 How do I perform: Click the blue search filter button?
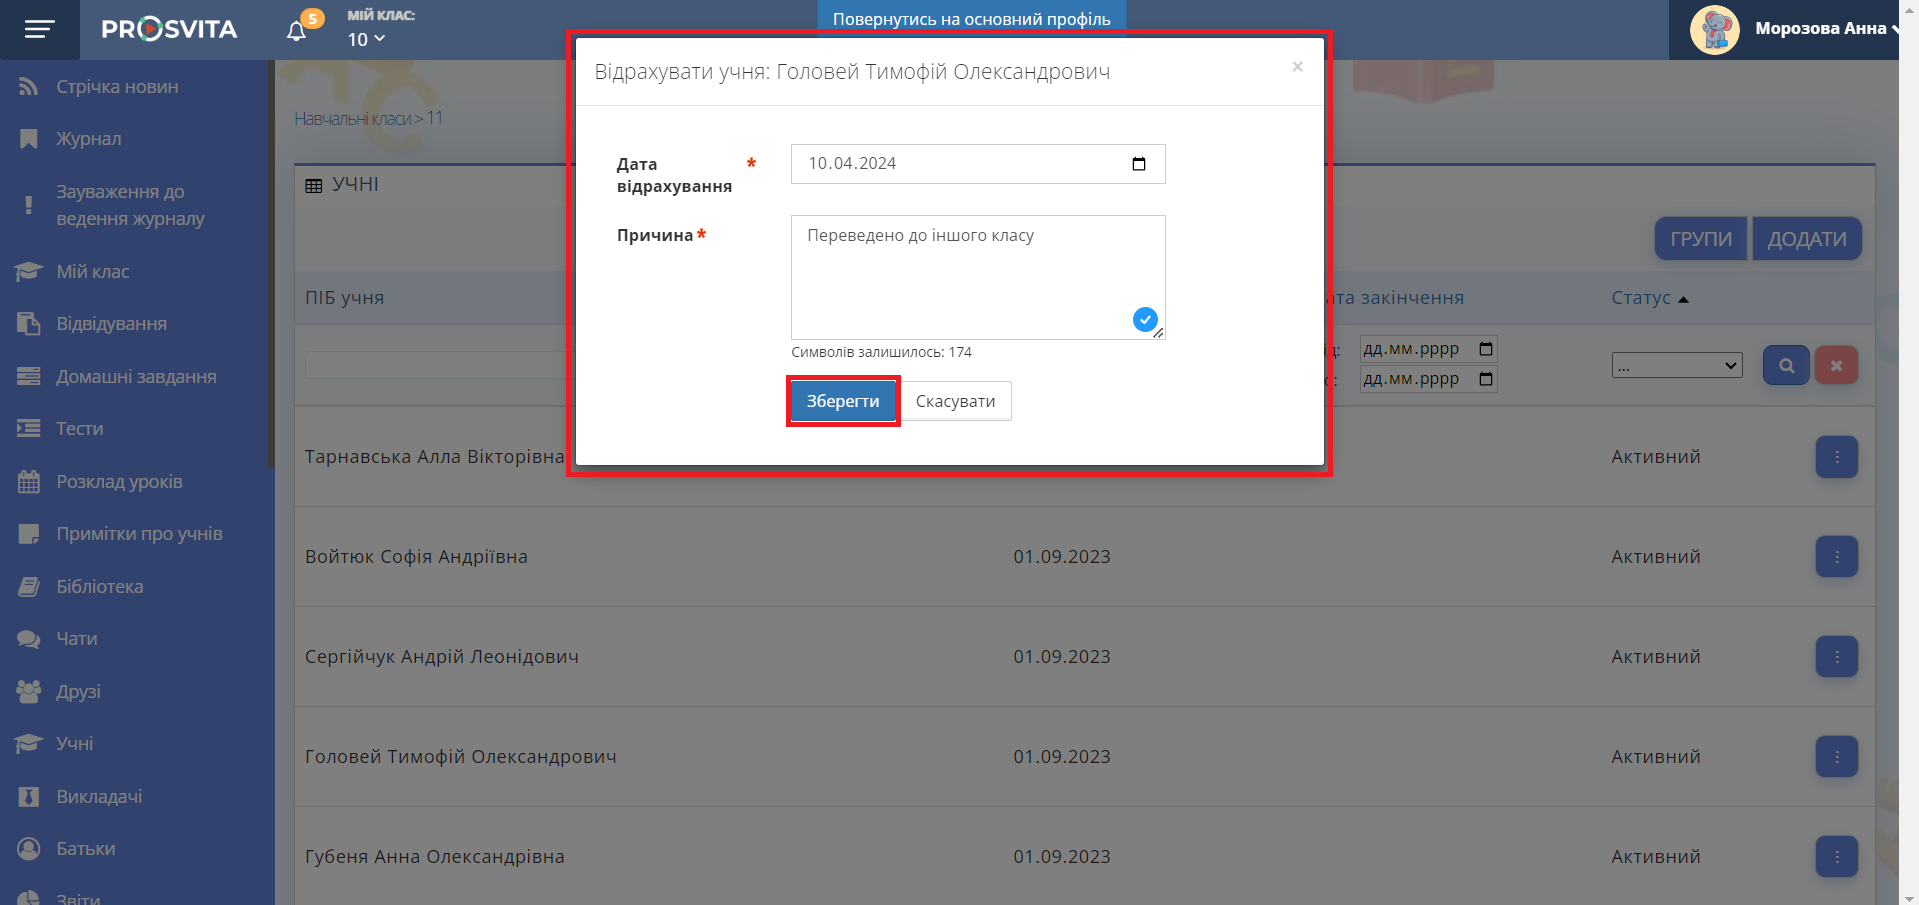(1785, 366)
